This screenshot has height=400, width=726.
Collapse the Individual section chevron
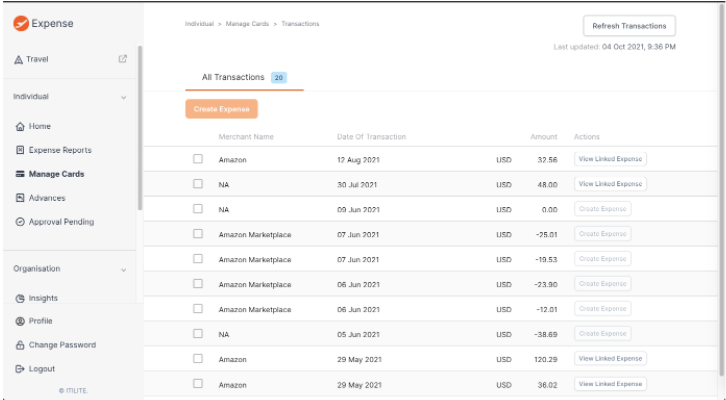click(123, 98)
